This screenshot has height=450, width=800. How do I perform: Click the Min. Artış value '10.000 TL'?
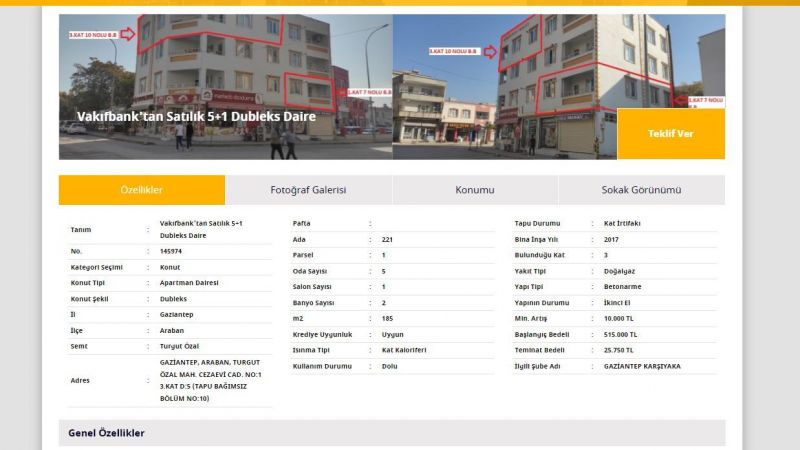[618, 318]
